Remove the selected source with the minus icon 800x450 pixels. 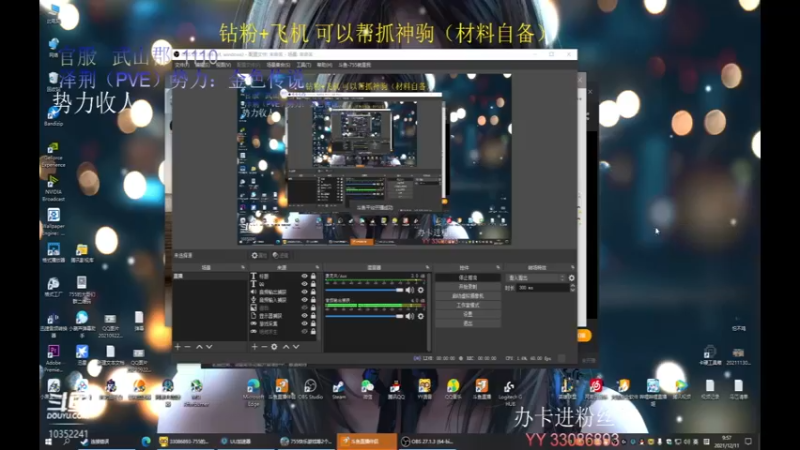point(264,347)
